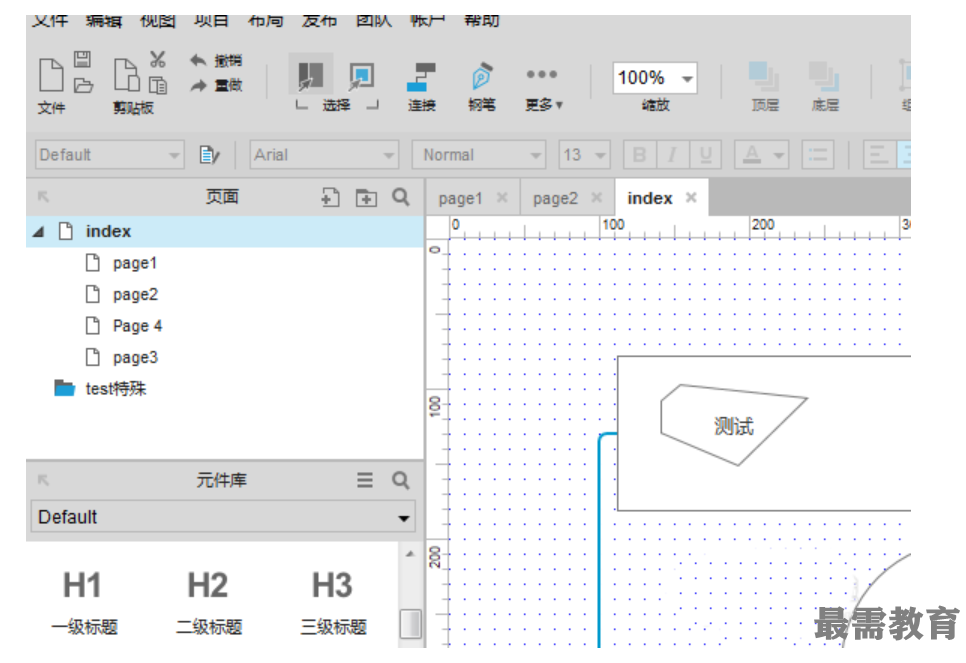The width and height of the screenshot is (966, 663).
Task: Select page3 in the pages tree
Action: pyautogui.click(x=135, y=357)
